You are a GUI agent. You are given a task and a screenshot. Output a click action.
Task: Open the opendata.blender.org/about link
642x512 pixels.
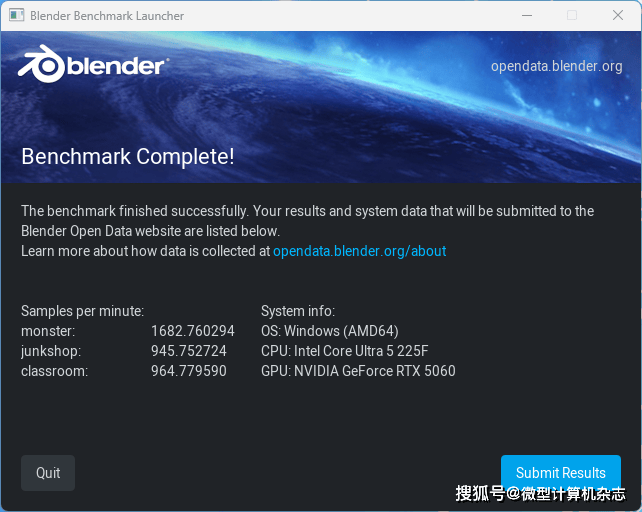coord(359,251)
